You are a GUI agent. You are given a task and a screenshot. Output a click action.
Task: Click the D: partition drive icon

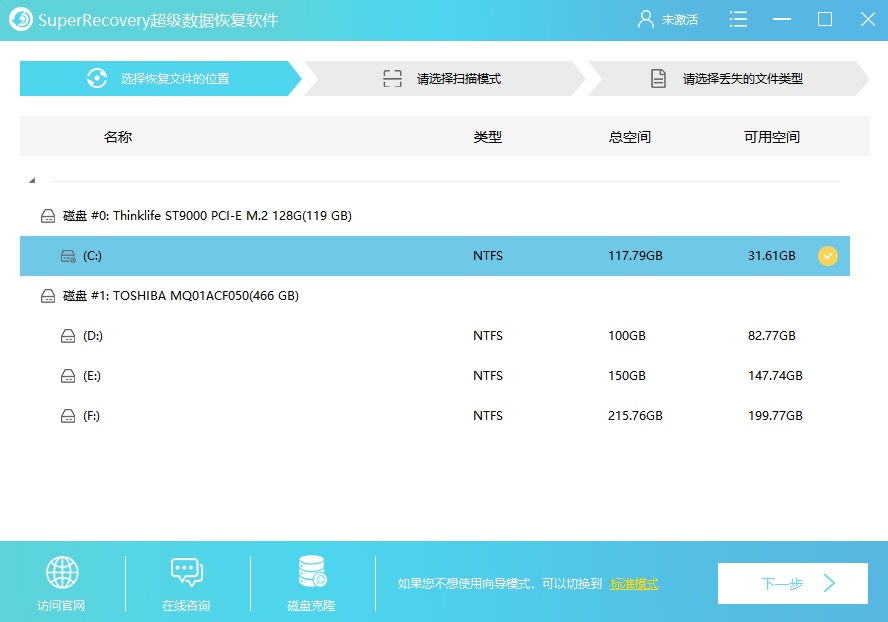[68, 336]
